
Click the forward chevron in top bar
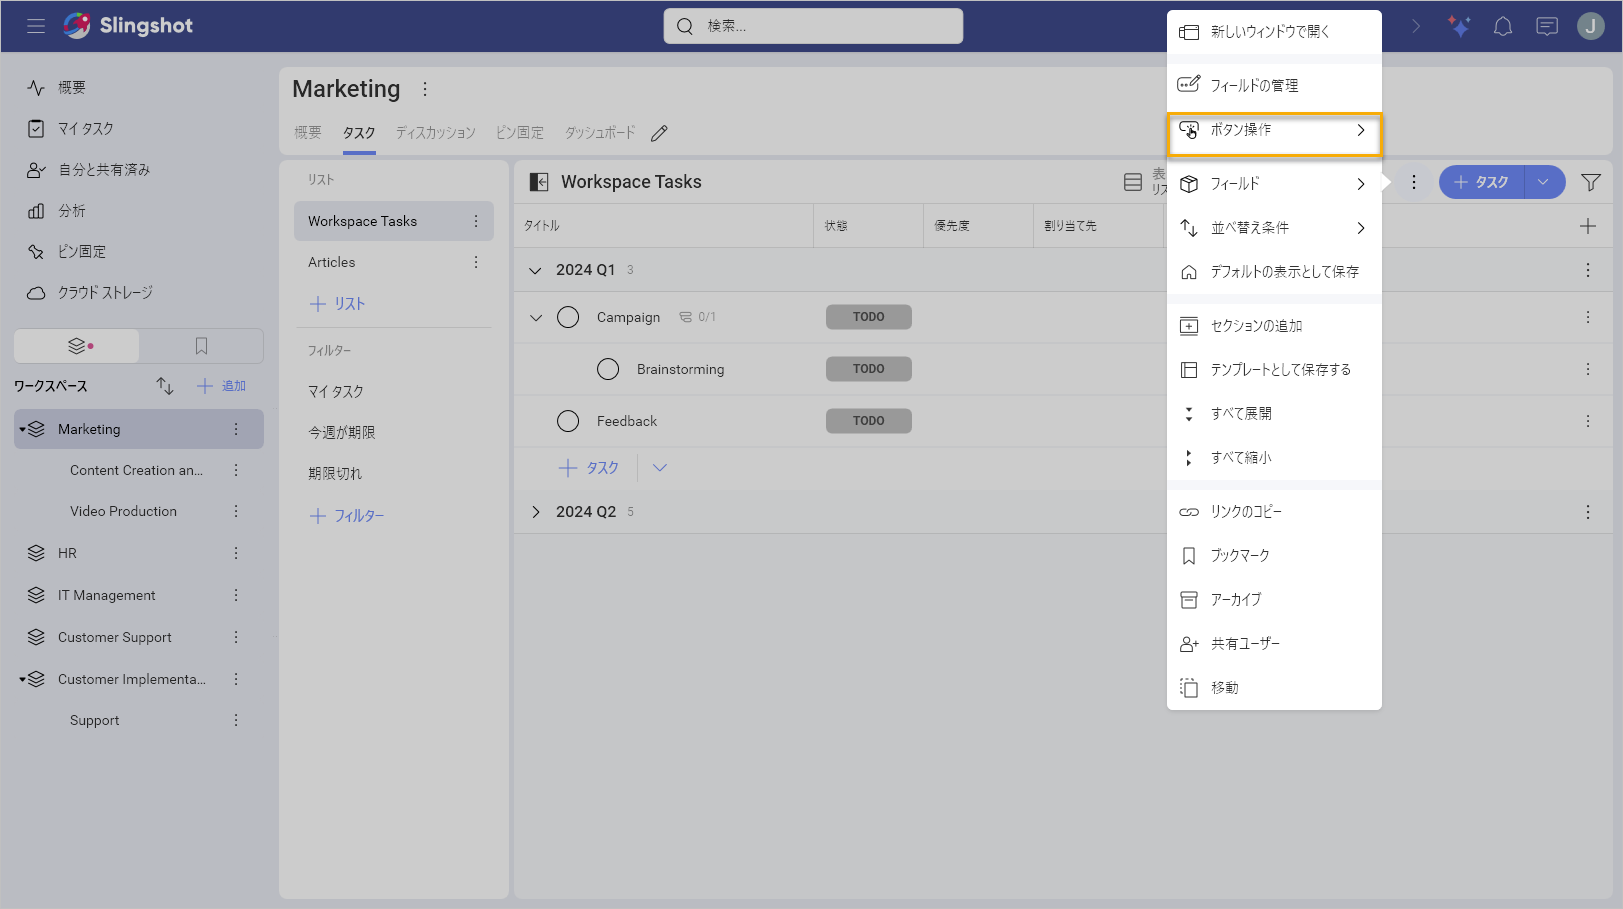1416,26
